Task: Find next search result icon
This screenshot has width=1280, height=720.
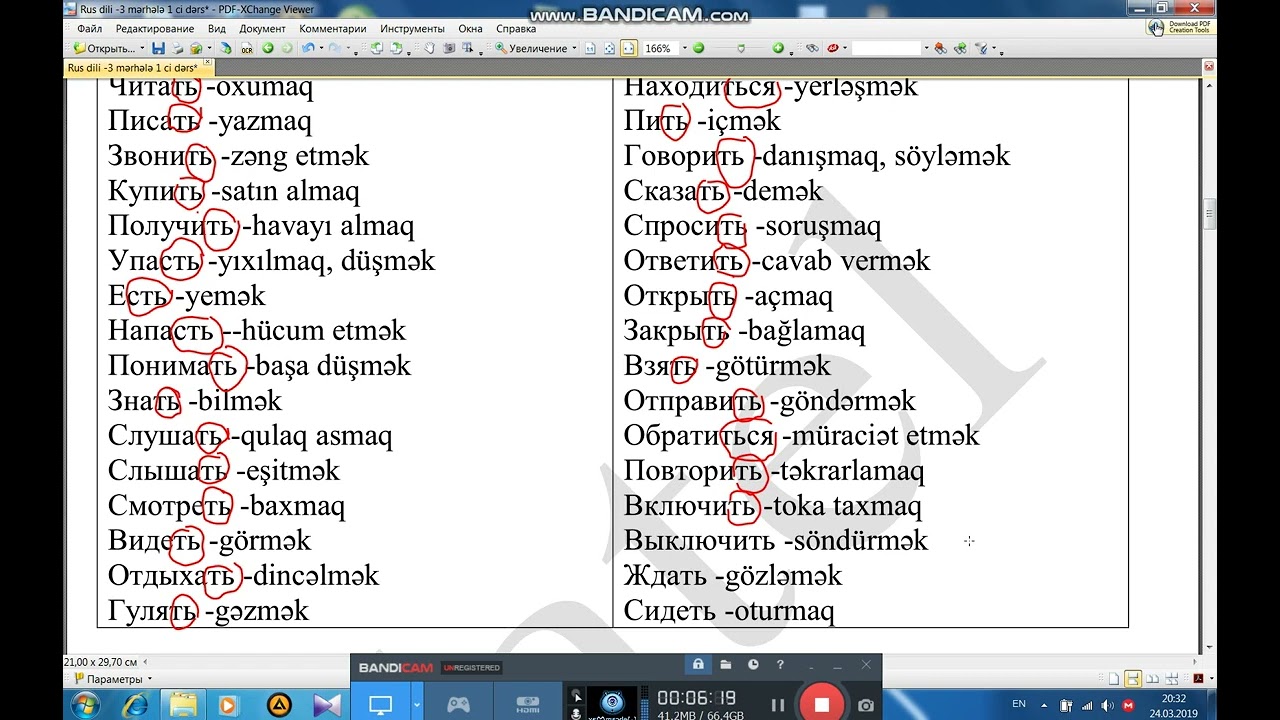Action: (960, 48)
